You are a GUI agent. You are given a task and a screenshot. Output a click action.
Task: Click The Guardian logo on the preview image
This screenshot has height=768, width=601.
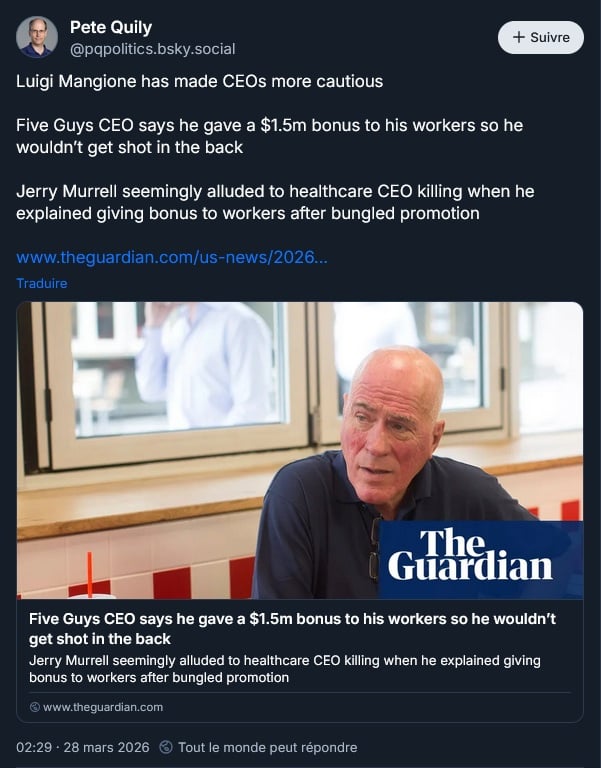470,555
